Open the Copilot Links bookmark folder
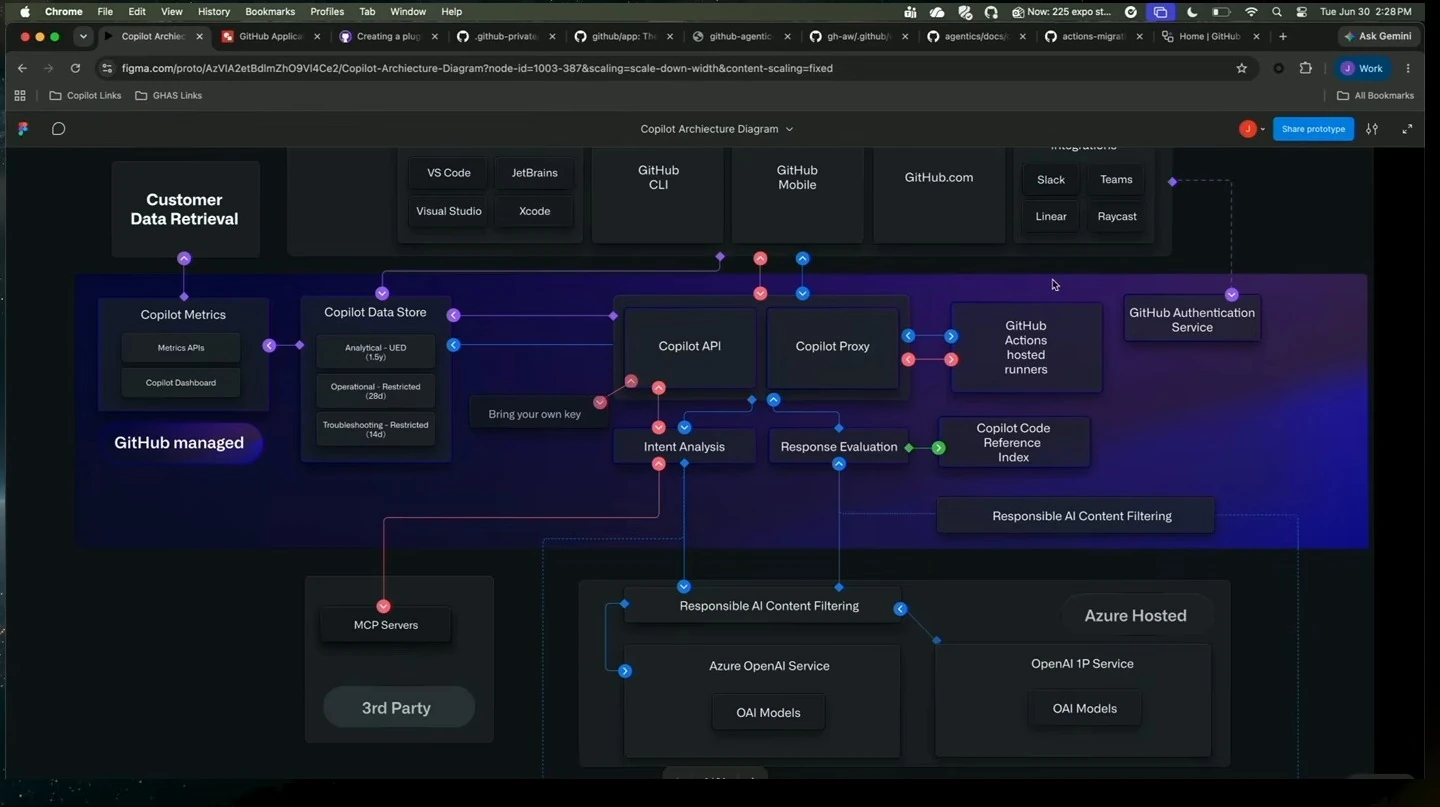 [x=86, y=96]
